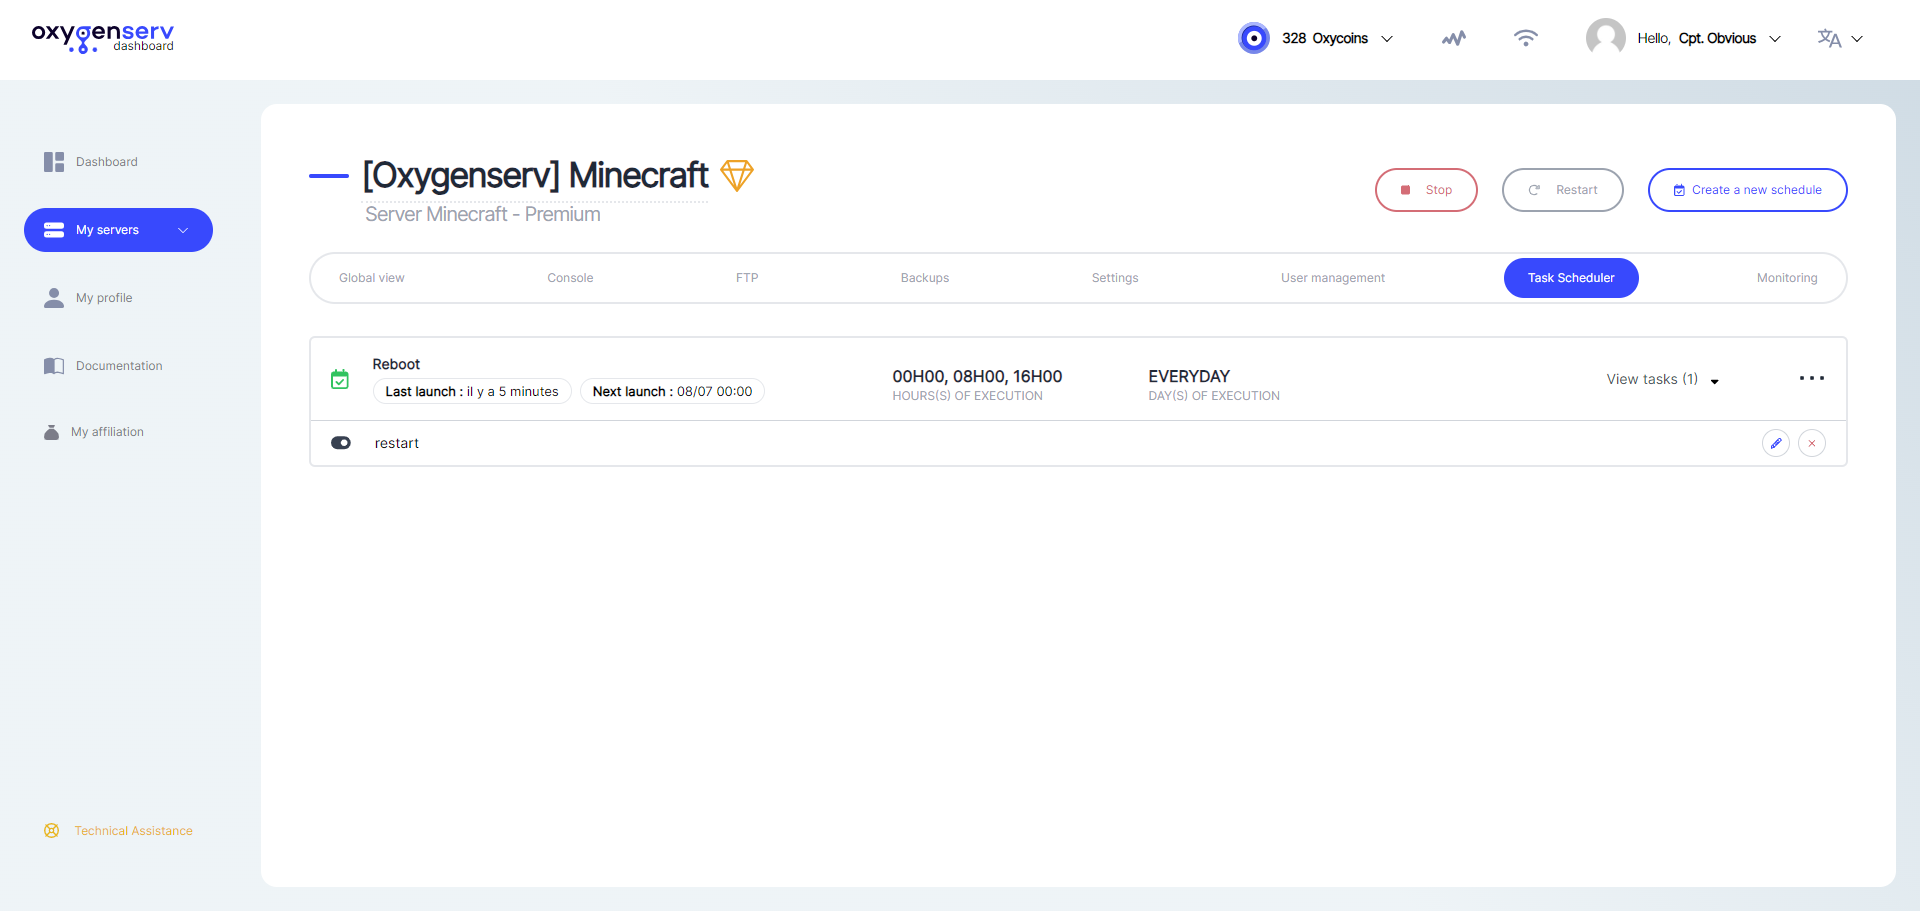Open My servers sidebar item
This screenshot has width=1920, height=911.
tap(118, 230)
